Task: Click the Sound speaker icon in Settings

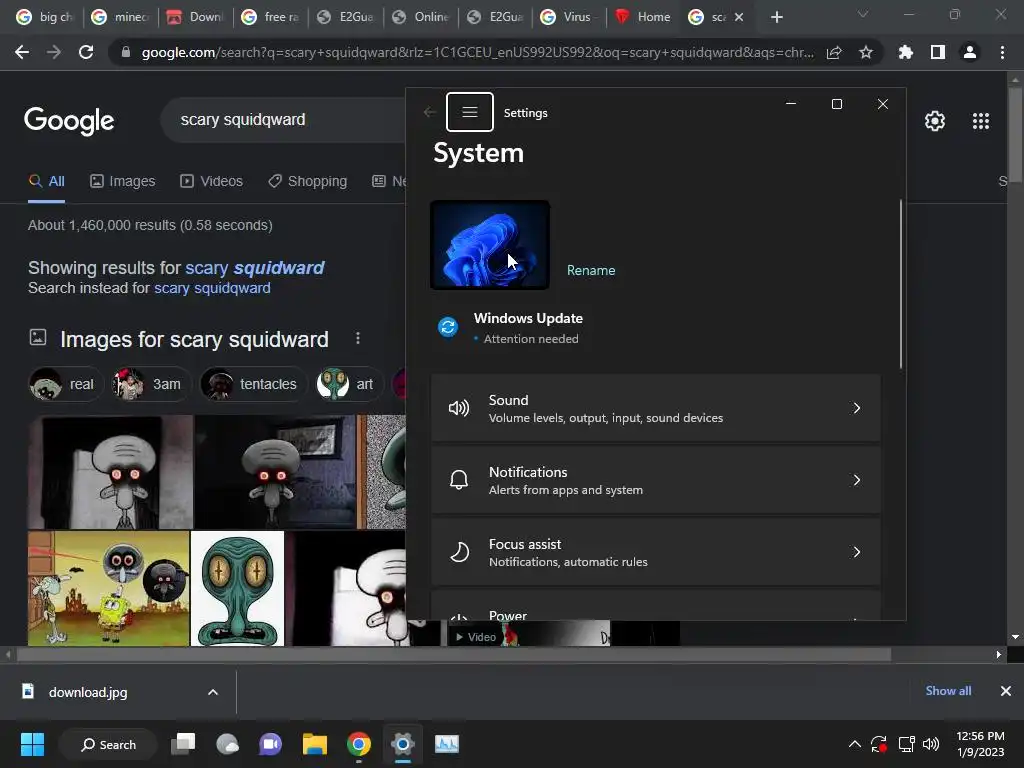Action: tap(459, 408)
